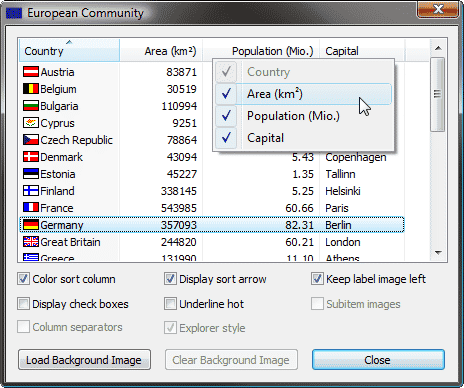Select the Czech Republic row name

(76, 140)
